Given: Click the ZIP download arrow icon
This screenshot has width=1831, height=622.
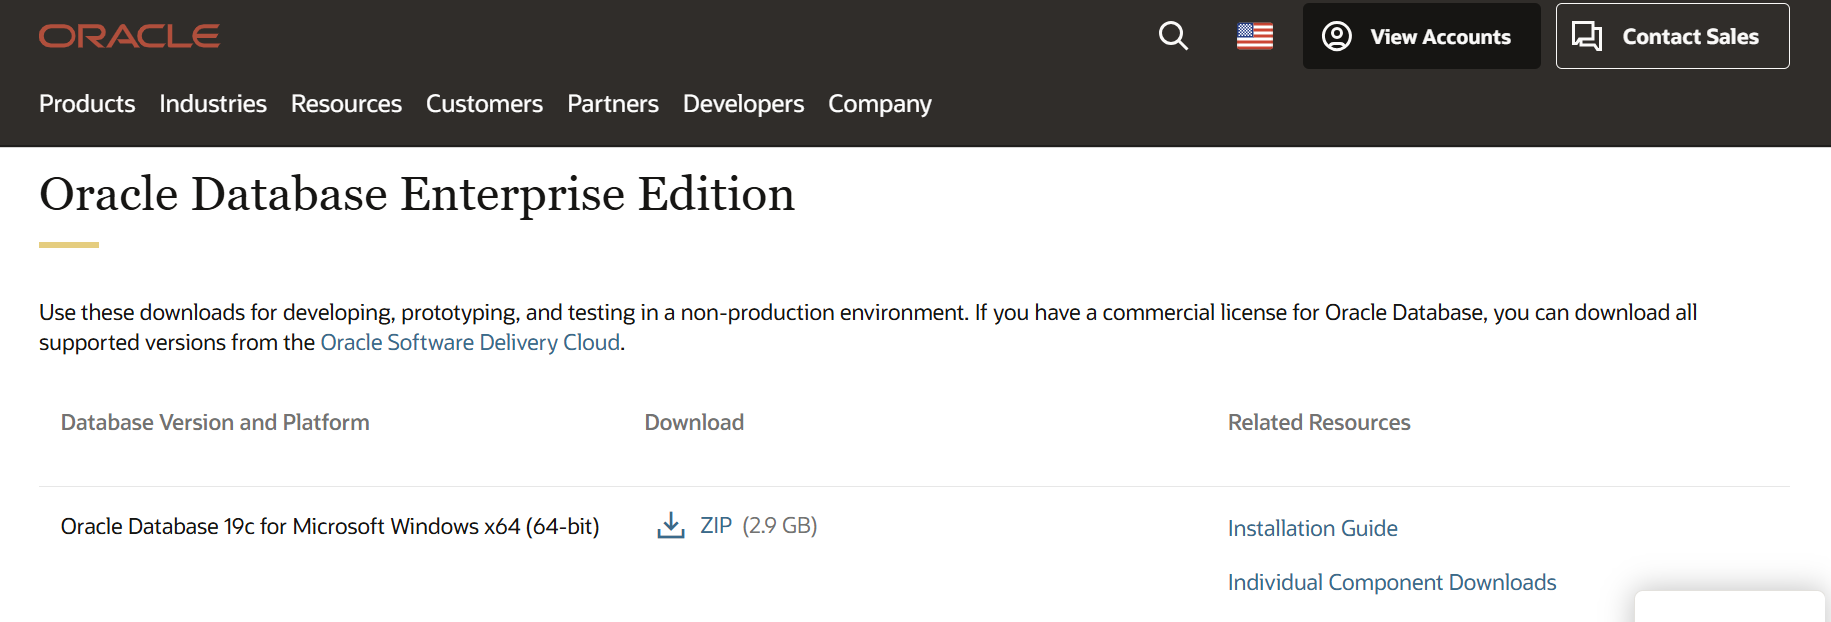Looking at the screenshot, I should tap(671, 525).
